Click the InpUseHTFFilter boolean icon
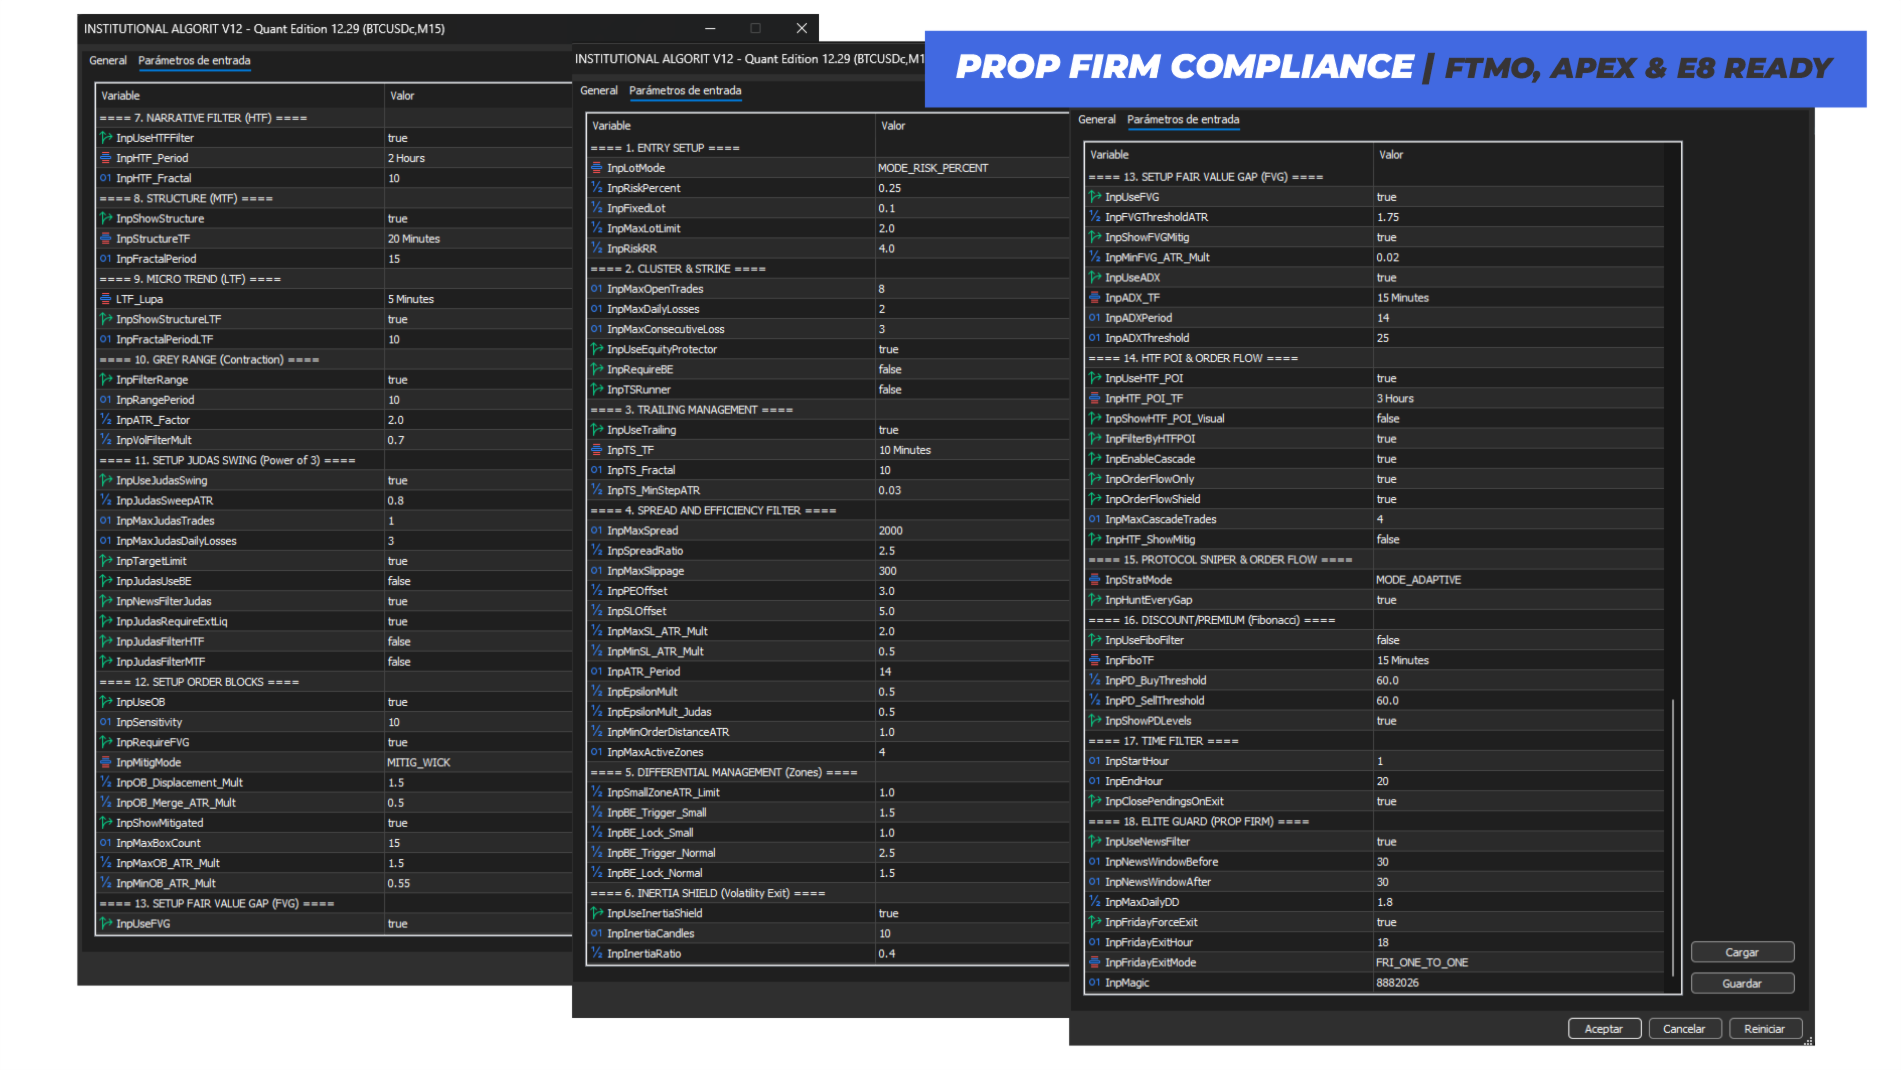Image resolution: width=1901 pixels, height=1070 pixels. coord(105,138)
